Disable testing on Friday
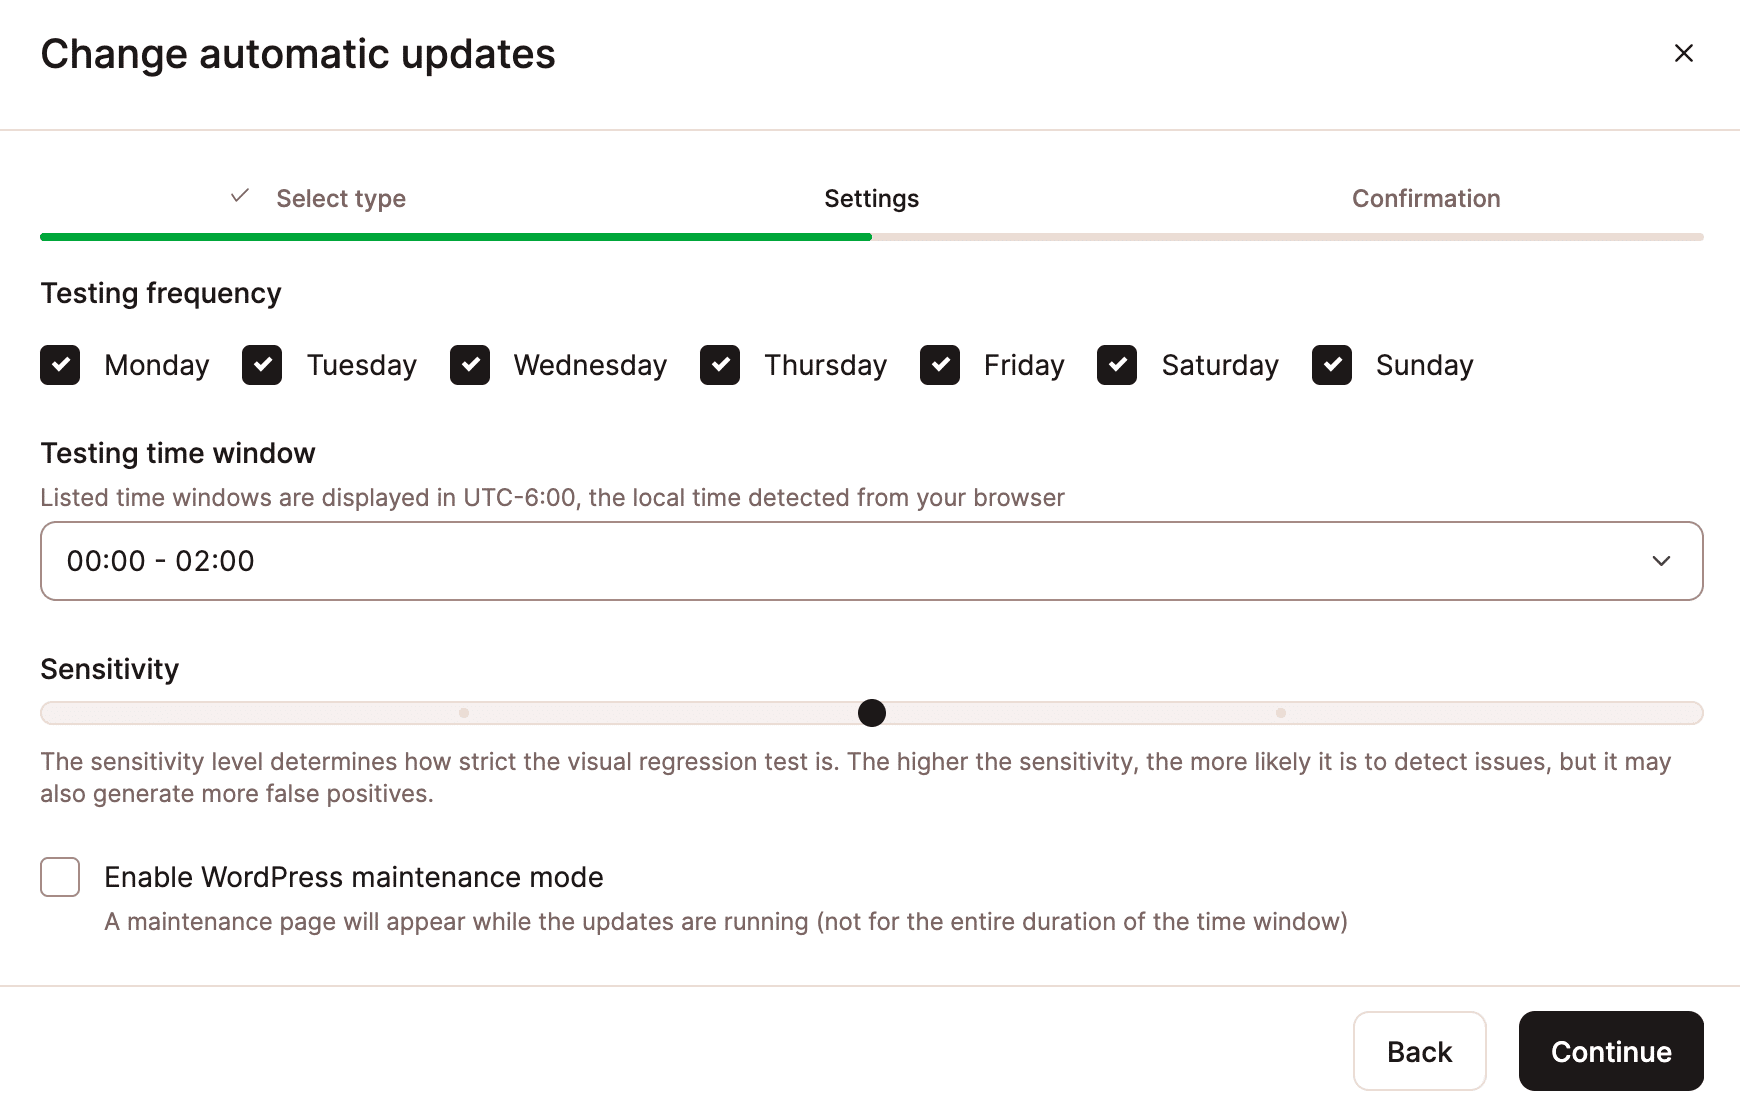Image resolution: width=1740 pixels, height=1108 pixels. [x=940, y=365]
